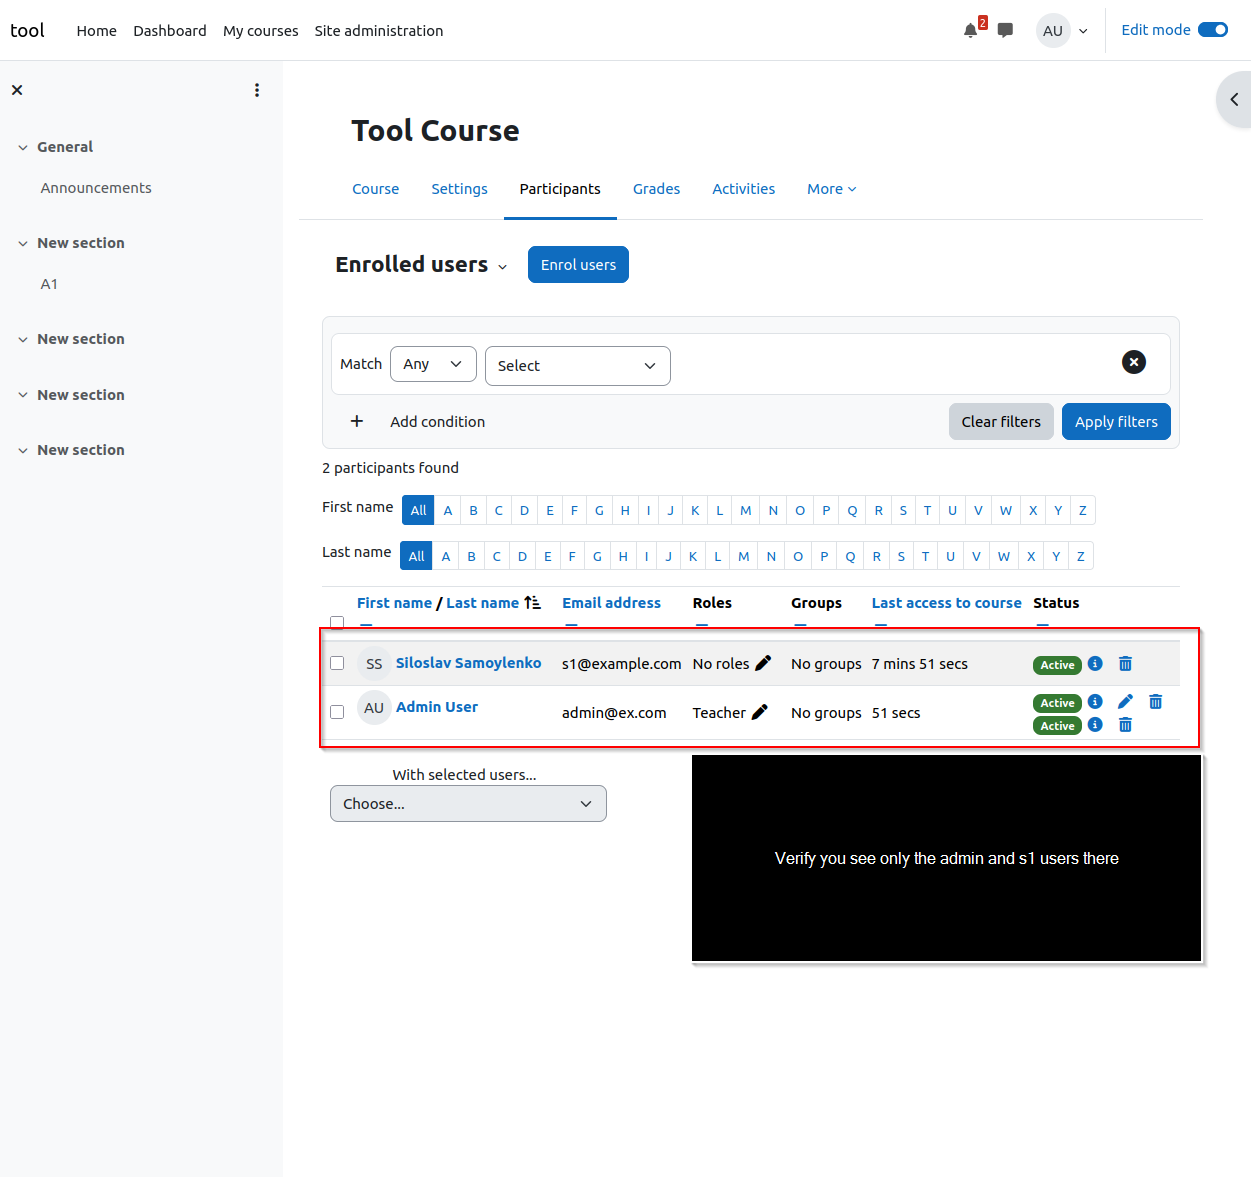
Task: Edit Siloslav Samoylenko's roles with the pencil icon
Action: (763, 663)
